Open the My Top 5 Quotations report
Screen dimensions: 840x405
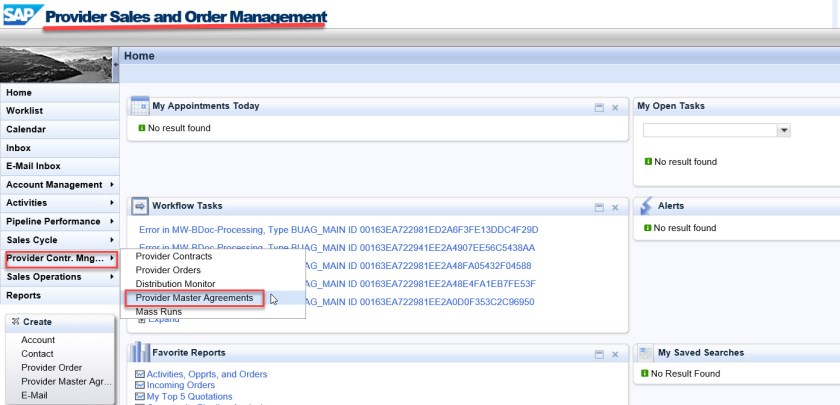190,396
